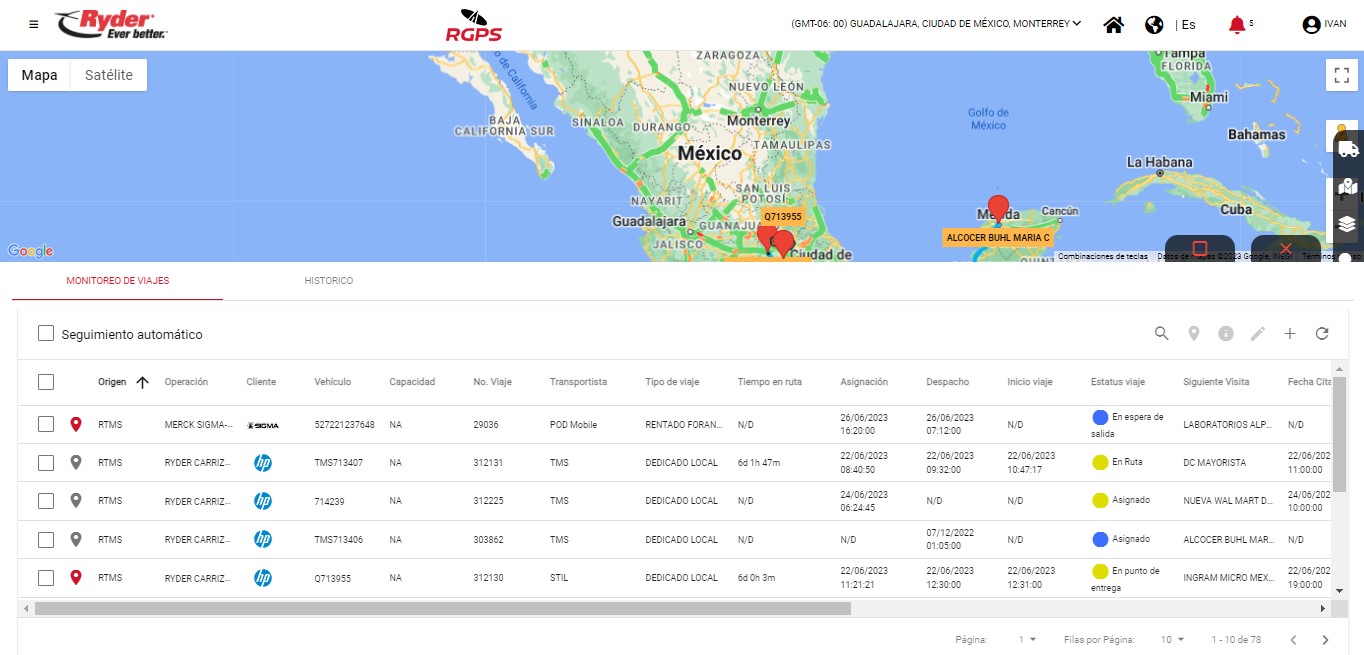Click the truck icon on map sidebar

tap(1347, 149)
